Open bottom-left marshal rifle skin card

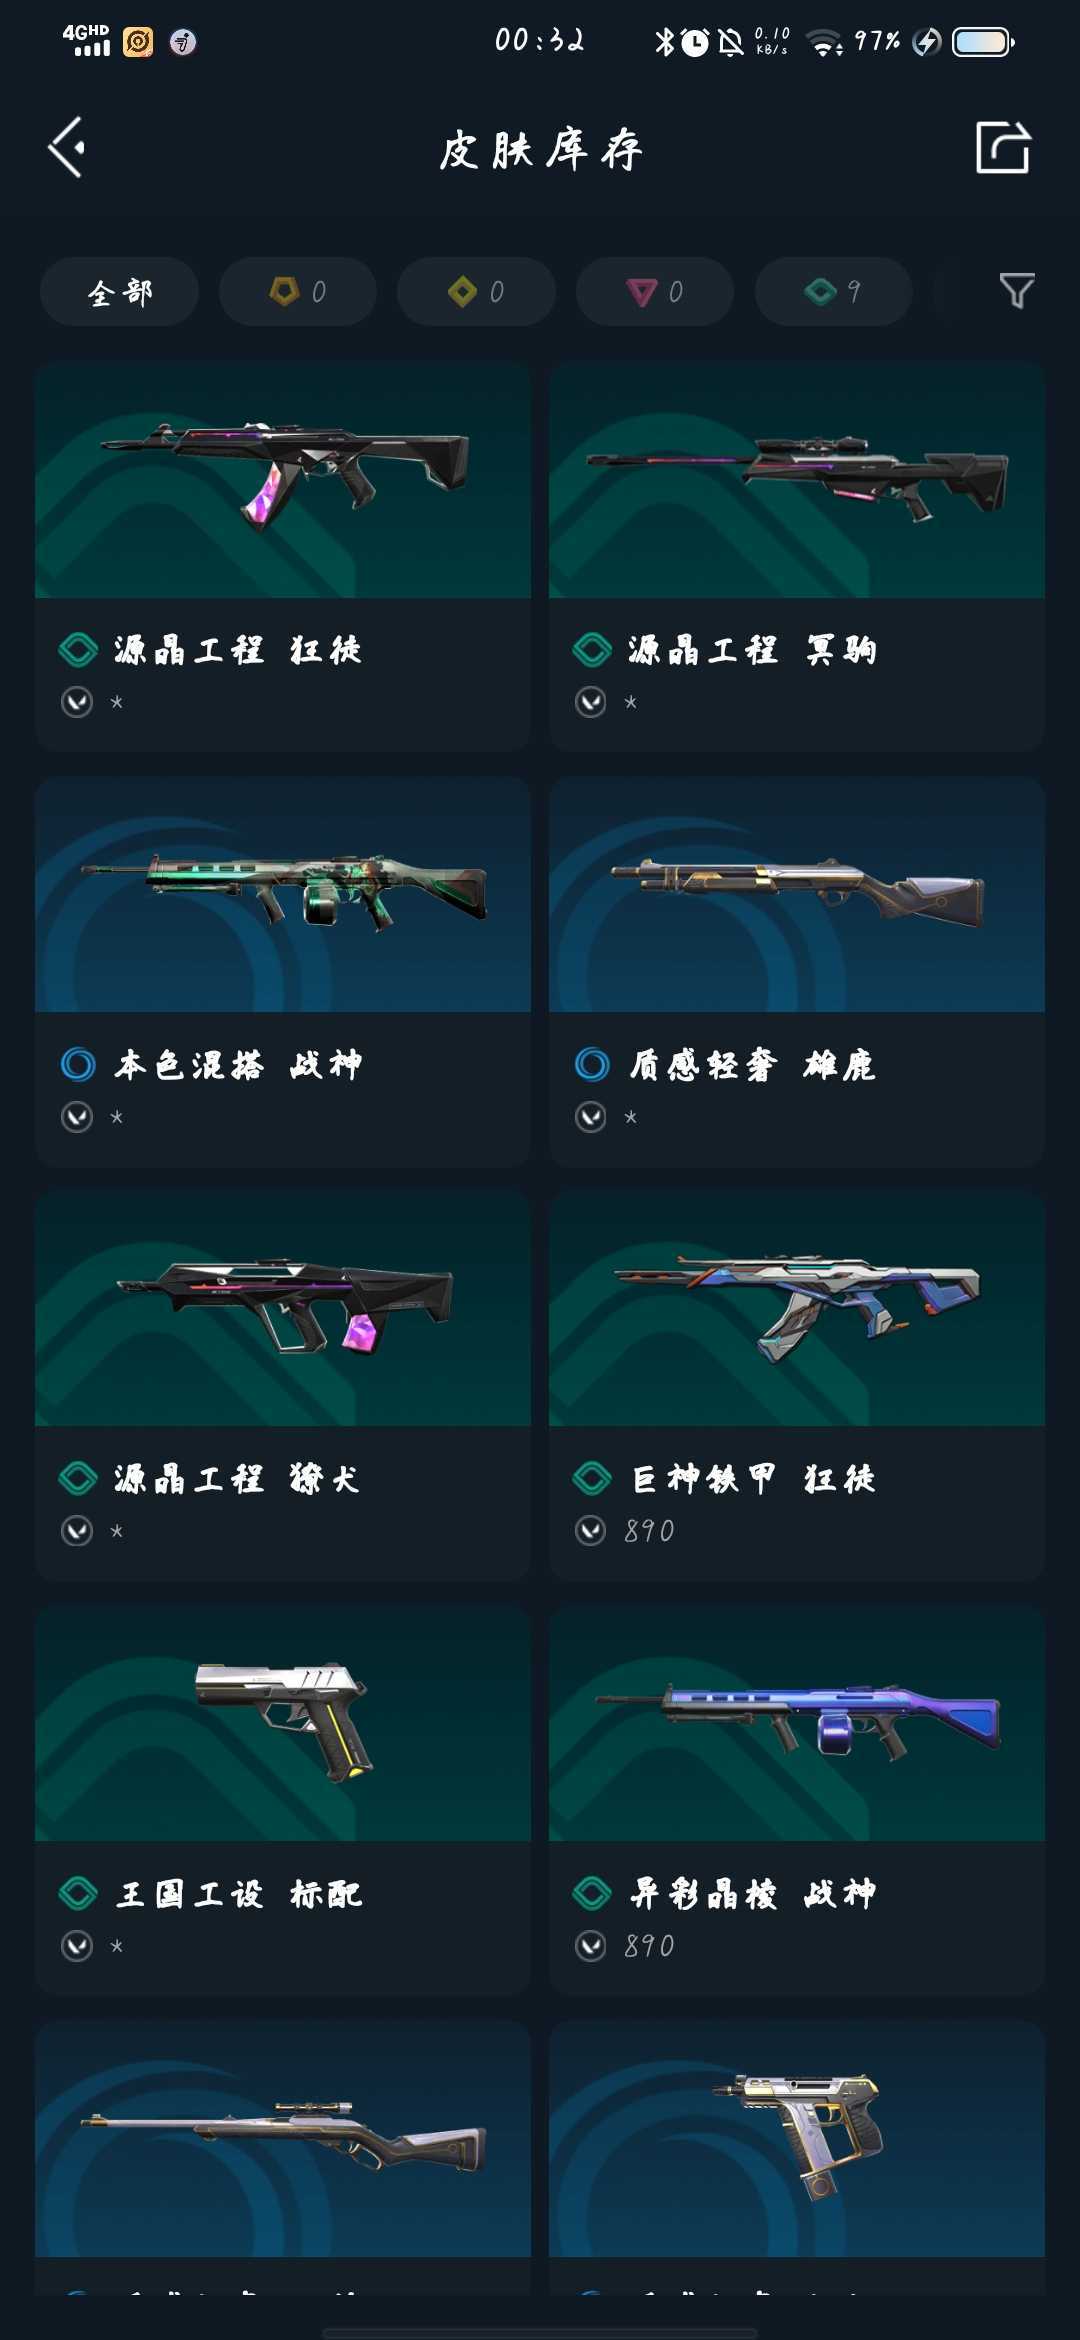pyautogui.click(x=283, y=2157)
